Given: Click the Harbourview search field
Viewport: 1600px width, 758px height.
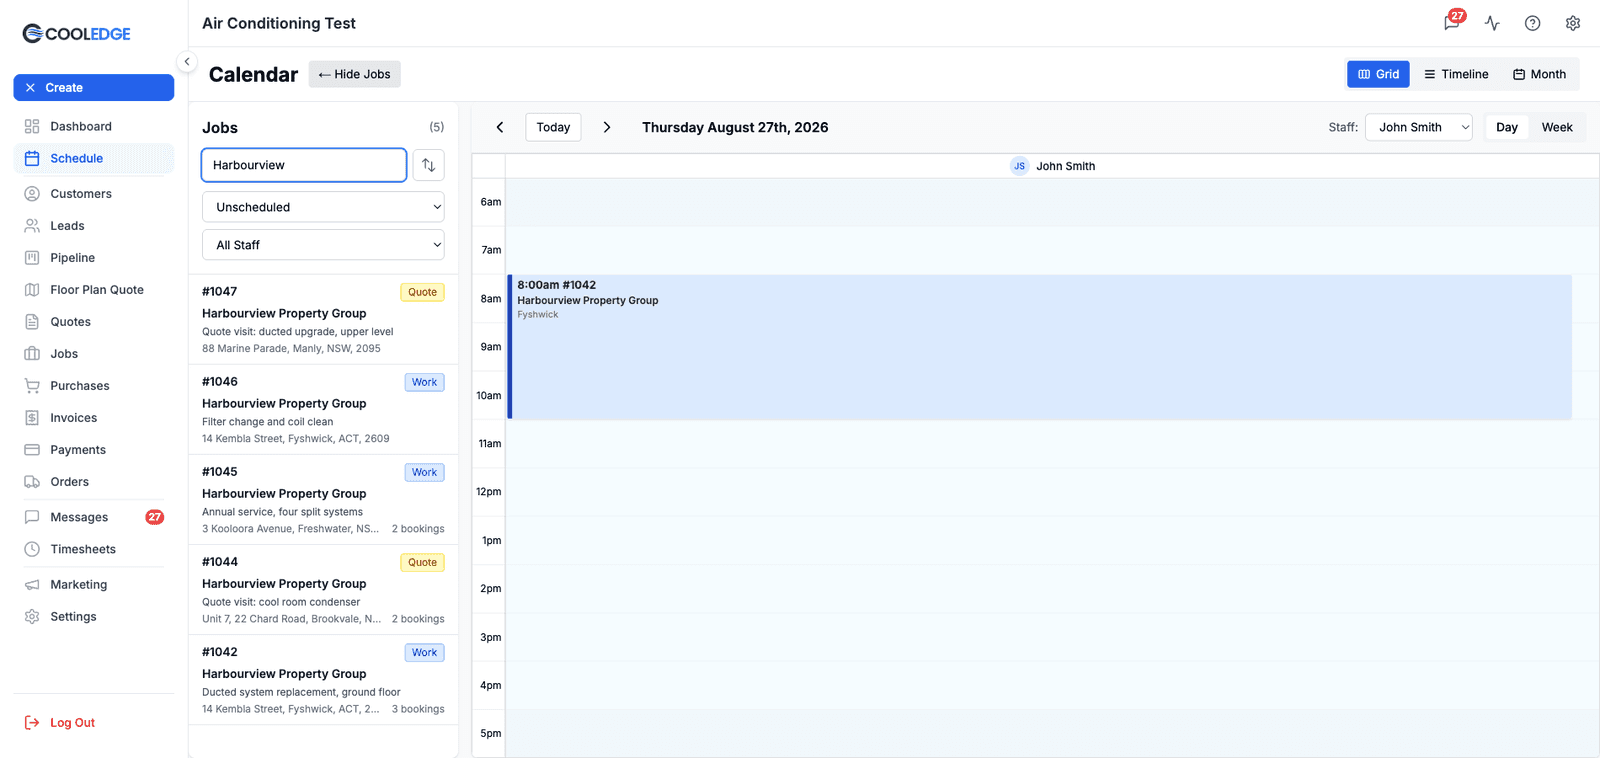Looking at the screenshot, I should pos(304,165).
